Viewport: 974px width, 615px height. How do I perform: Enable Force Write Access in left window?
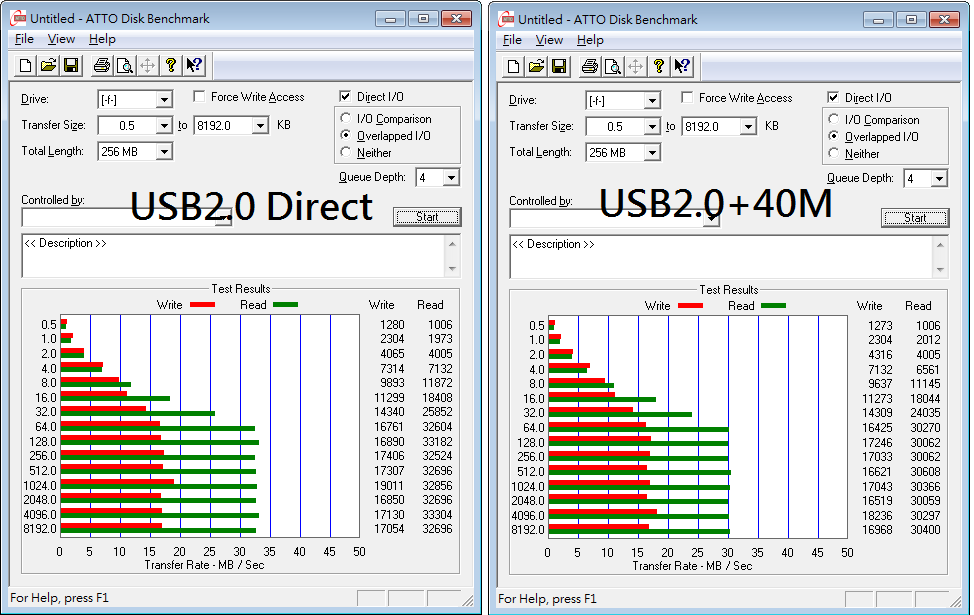pyautogui.click(x=199, y=96)
